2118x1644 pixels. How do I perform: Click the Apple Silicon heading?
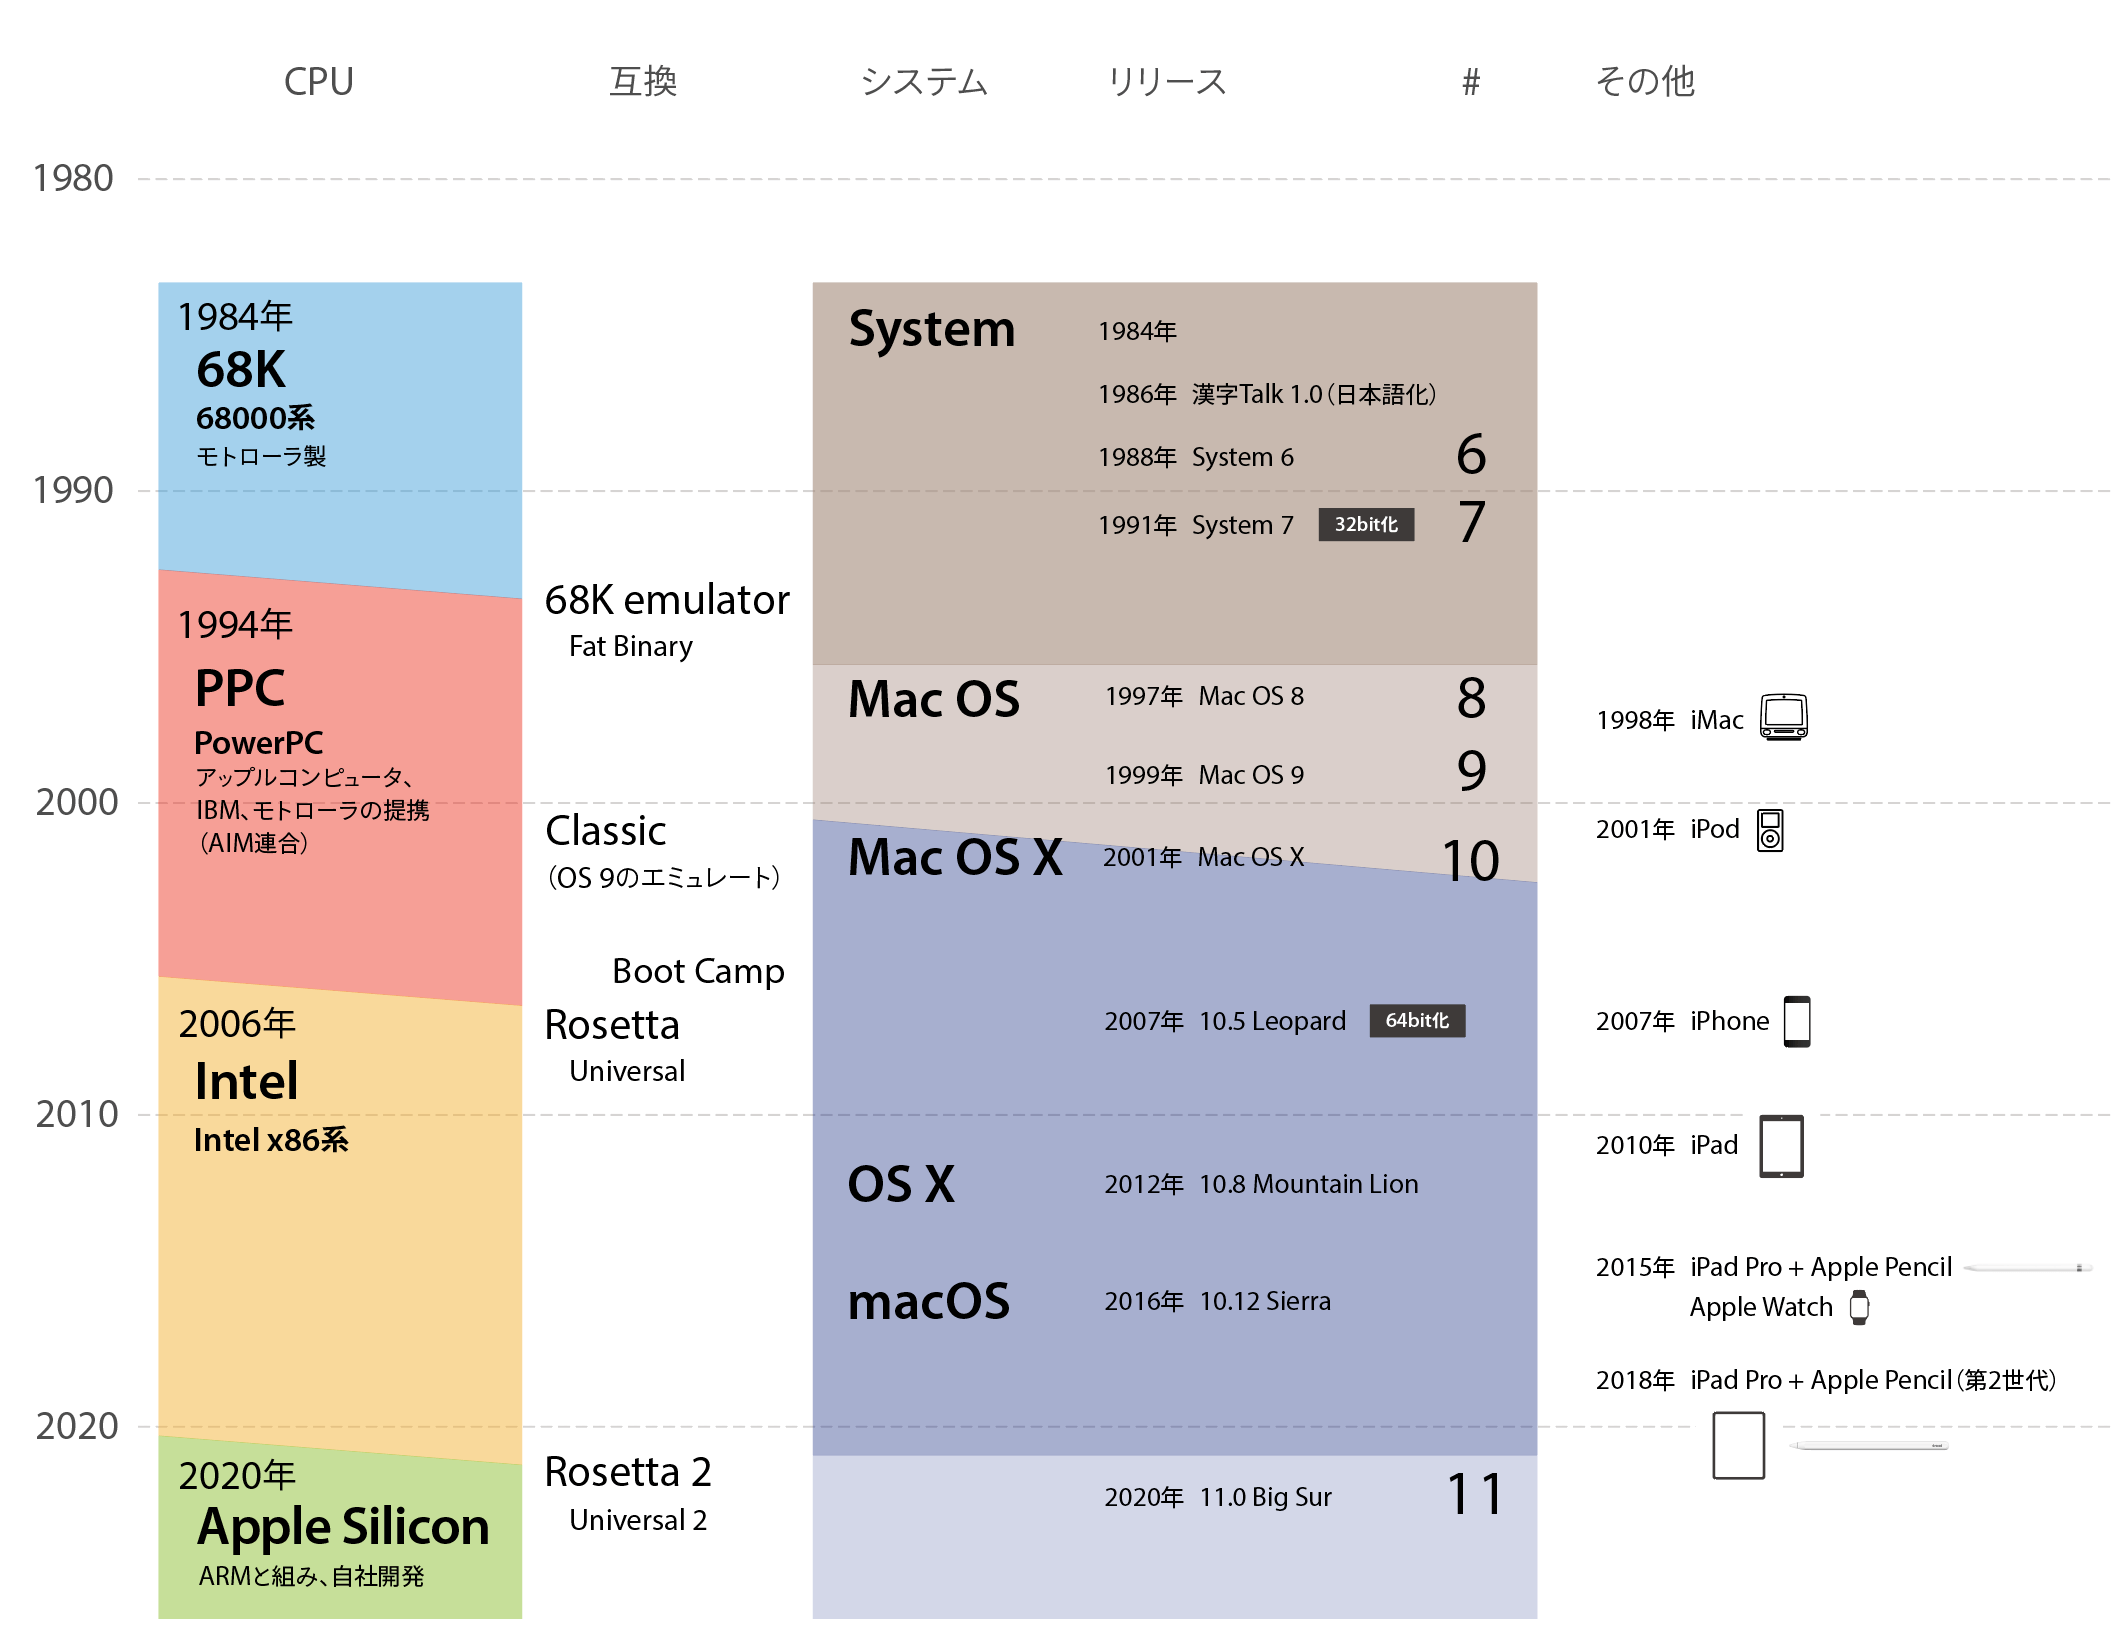tap(343, 1528)
